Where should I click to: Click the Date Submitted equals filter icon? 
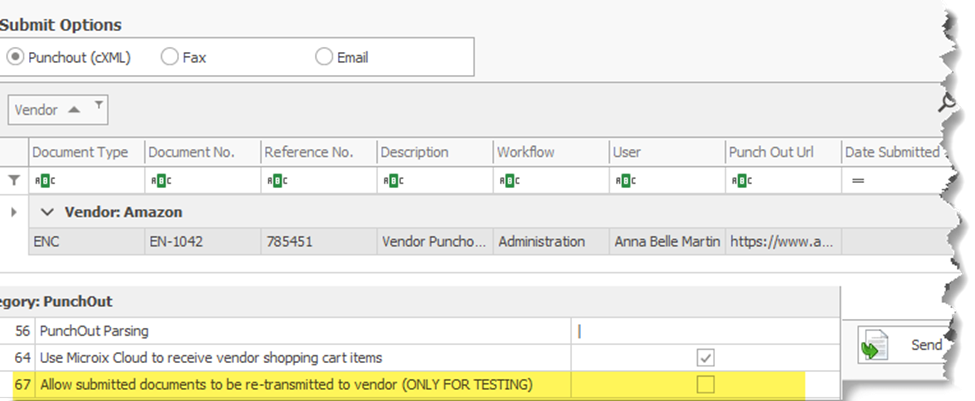[857, 181]
